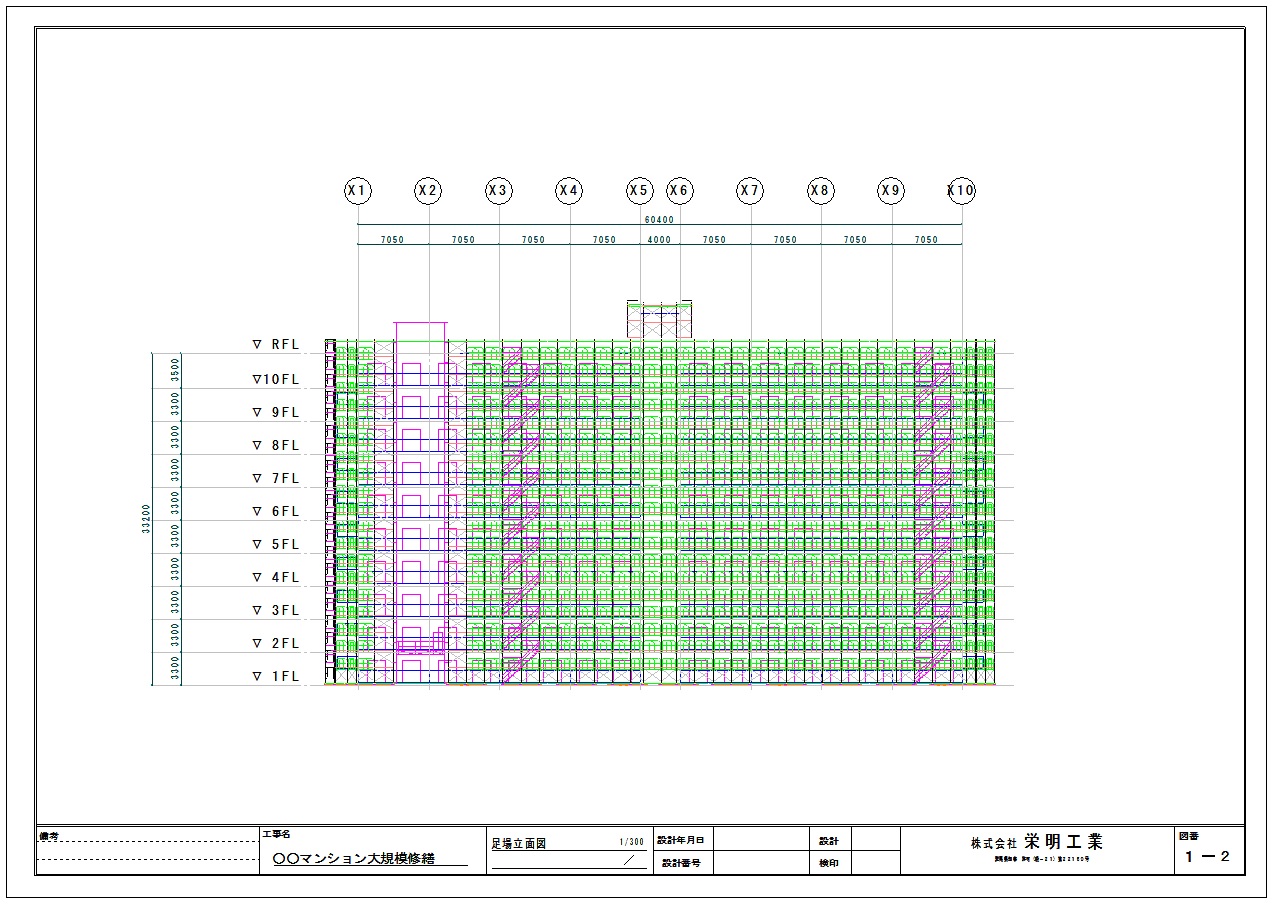Pick the X5 grid axis circle

pos(640,190)
